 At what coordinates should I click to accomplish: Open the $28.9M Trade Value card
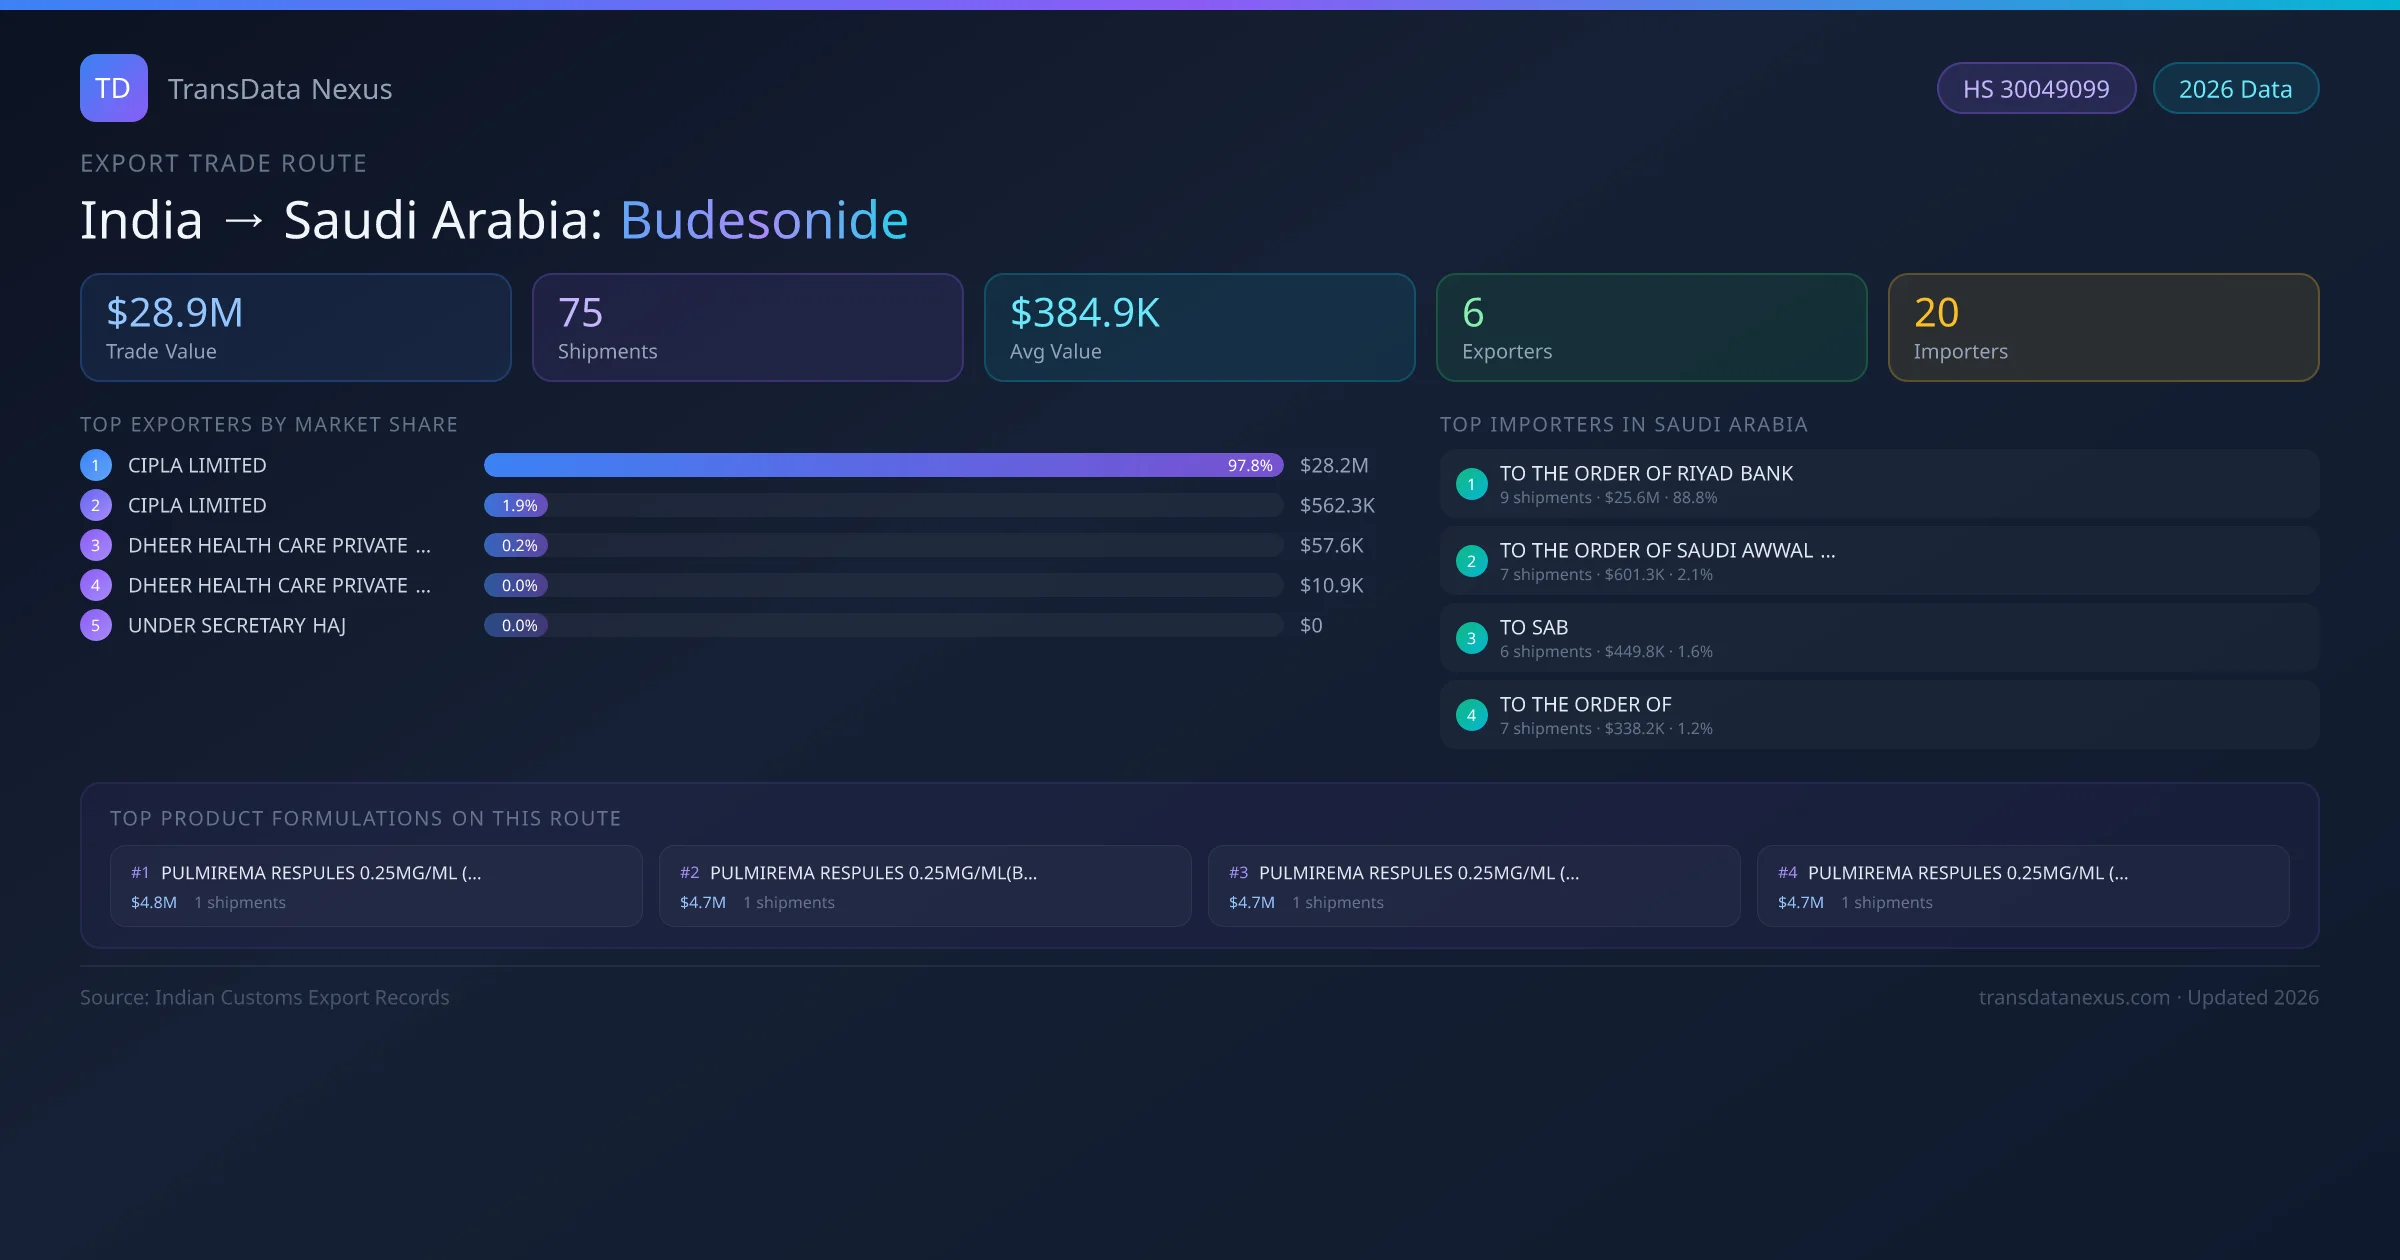(x=295, y=328)
